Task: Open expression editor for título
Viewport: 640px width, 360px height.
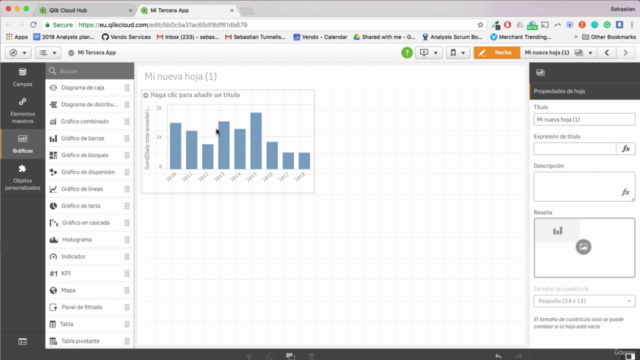Action: [x=626, y=149]
